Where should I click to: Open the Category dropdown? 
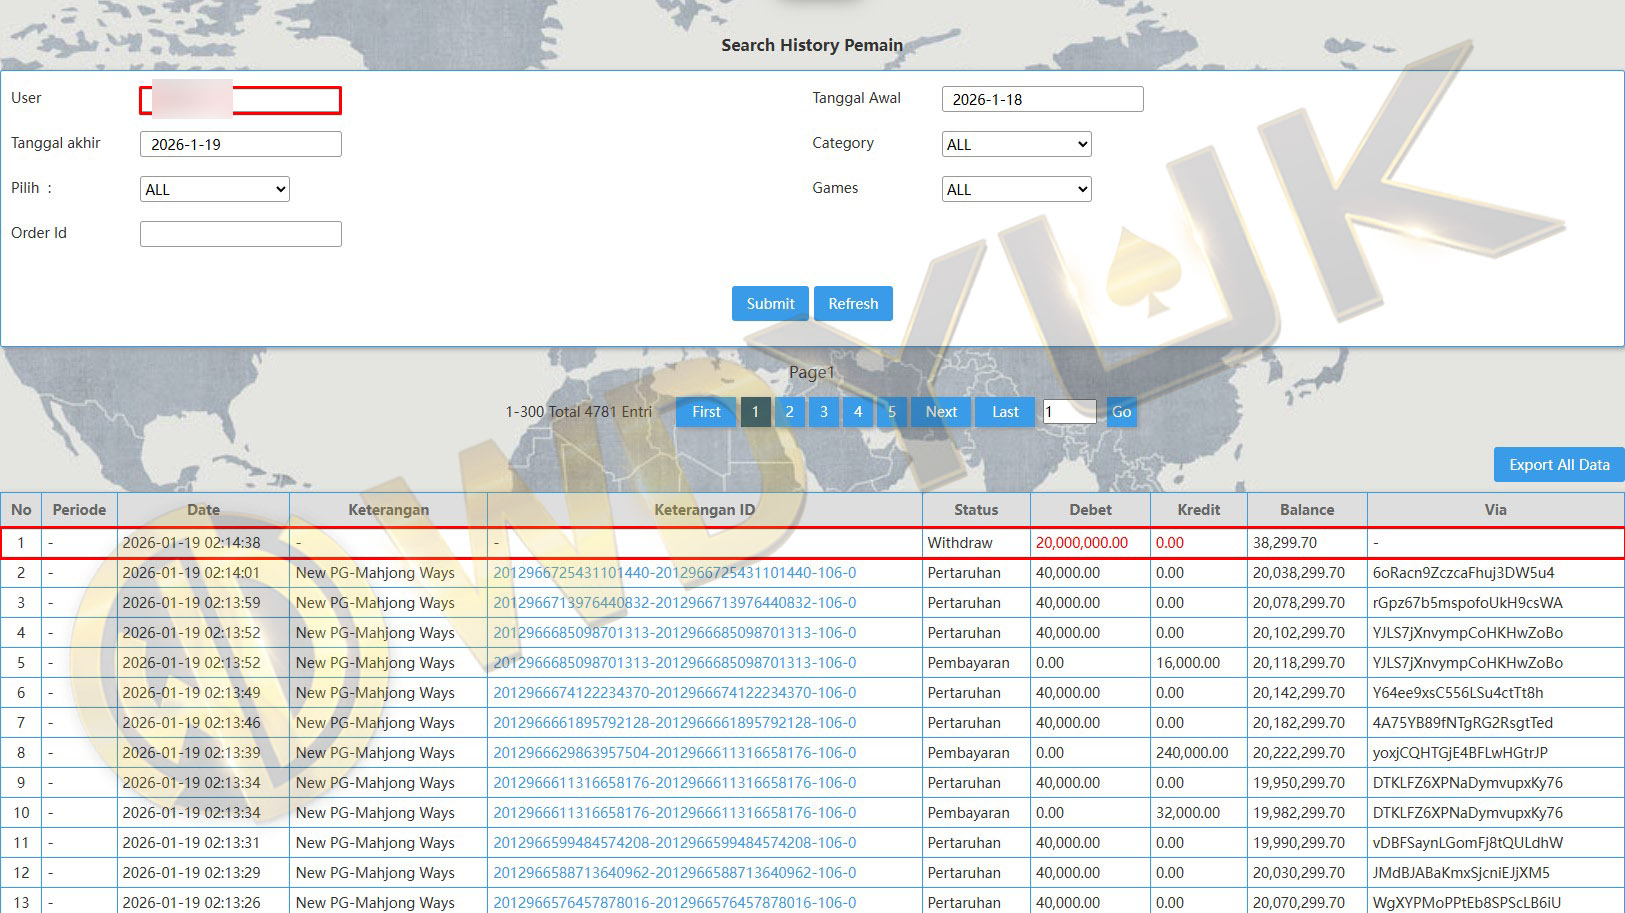point(1016,145)
